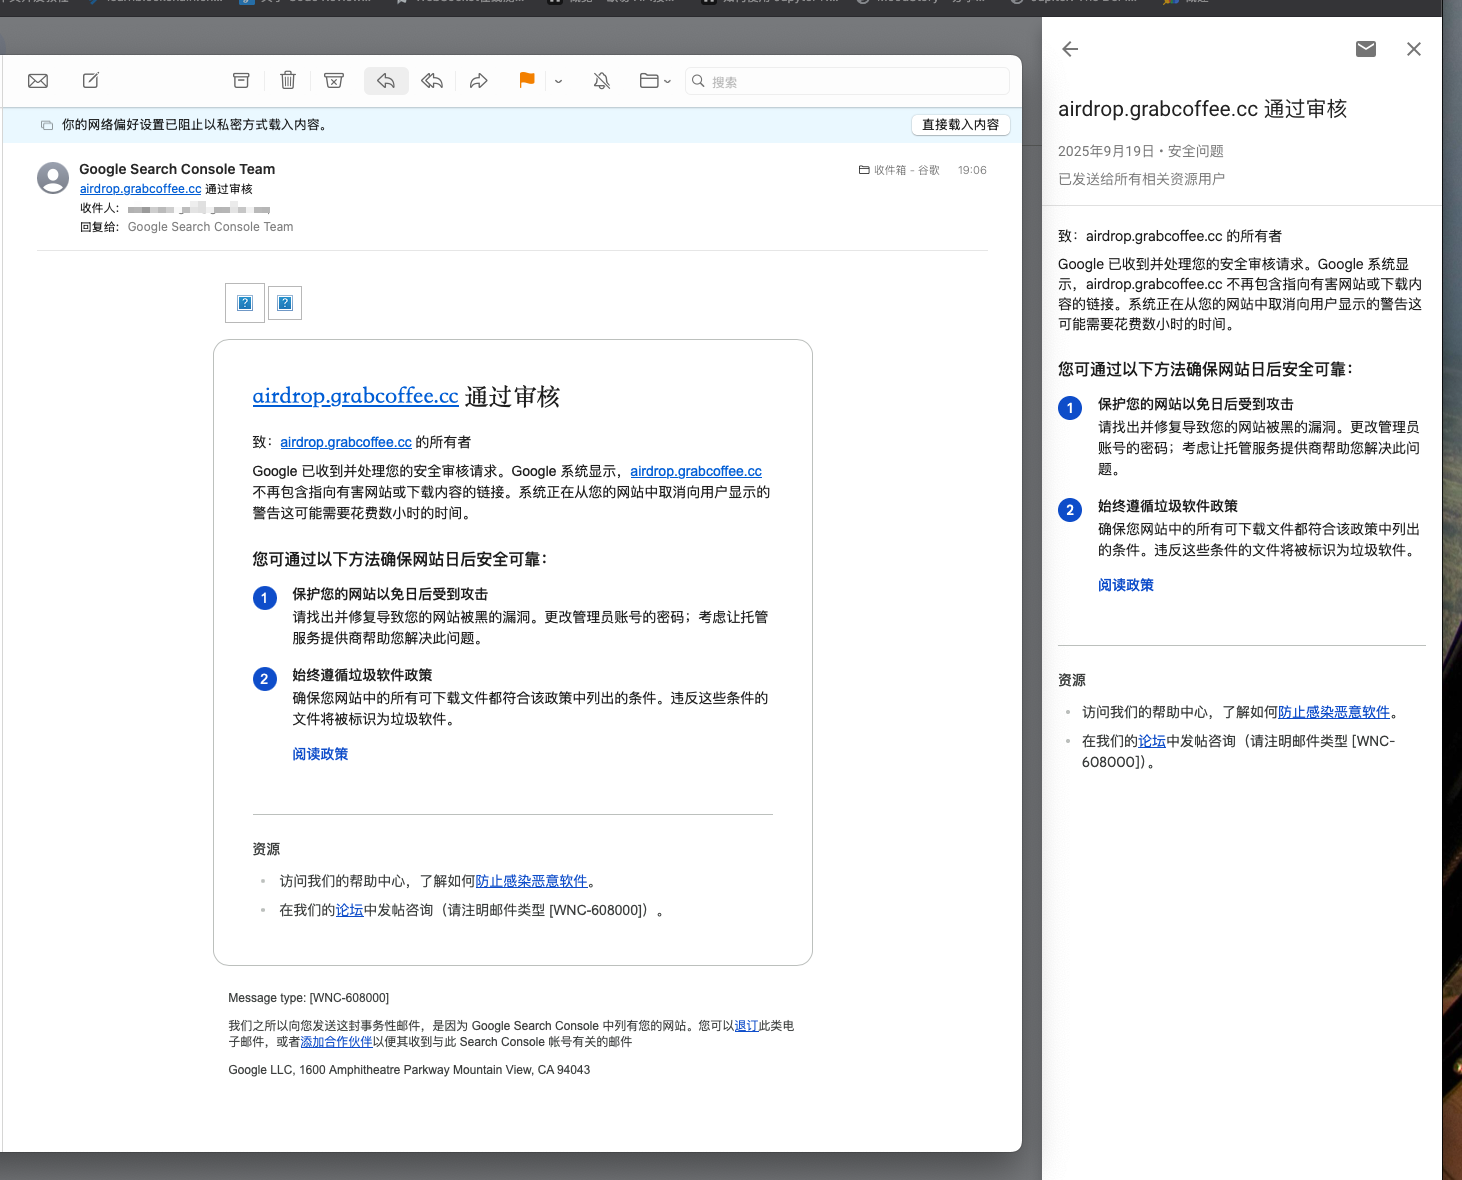The width and height of the screenshot is (1462, 1180).
Task: Reply to the Google Search Console email
Action: click(386, 80)
